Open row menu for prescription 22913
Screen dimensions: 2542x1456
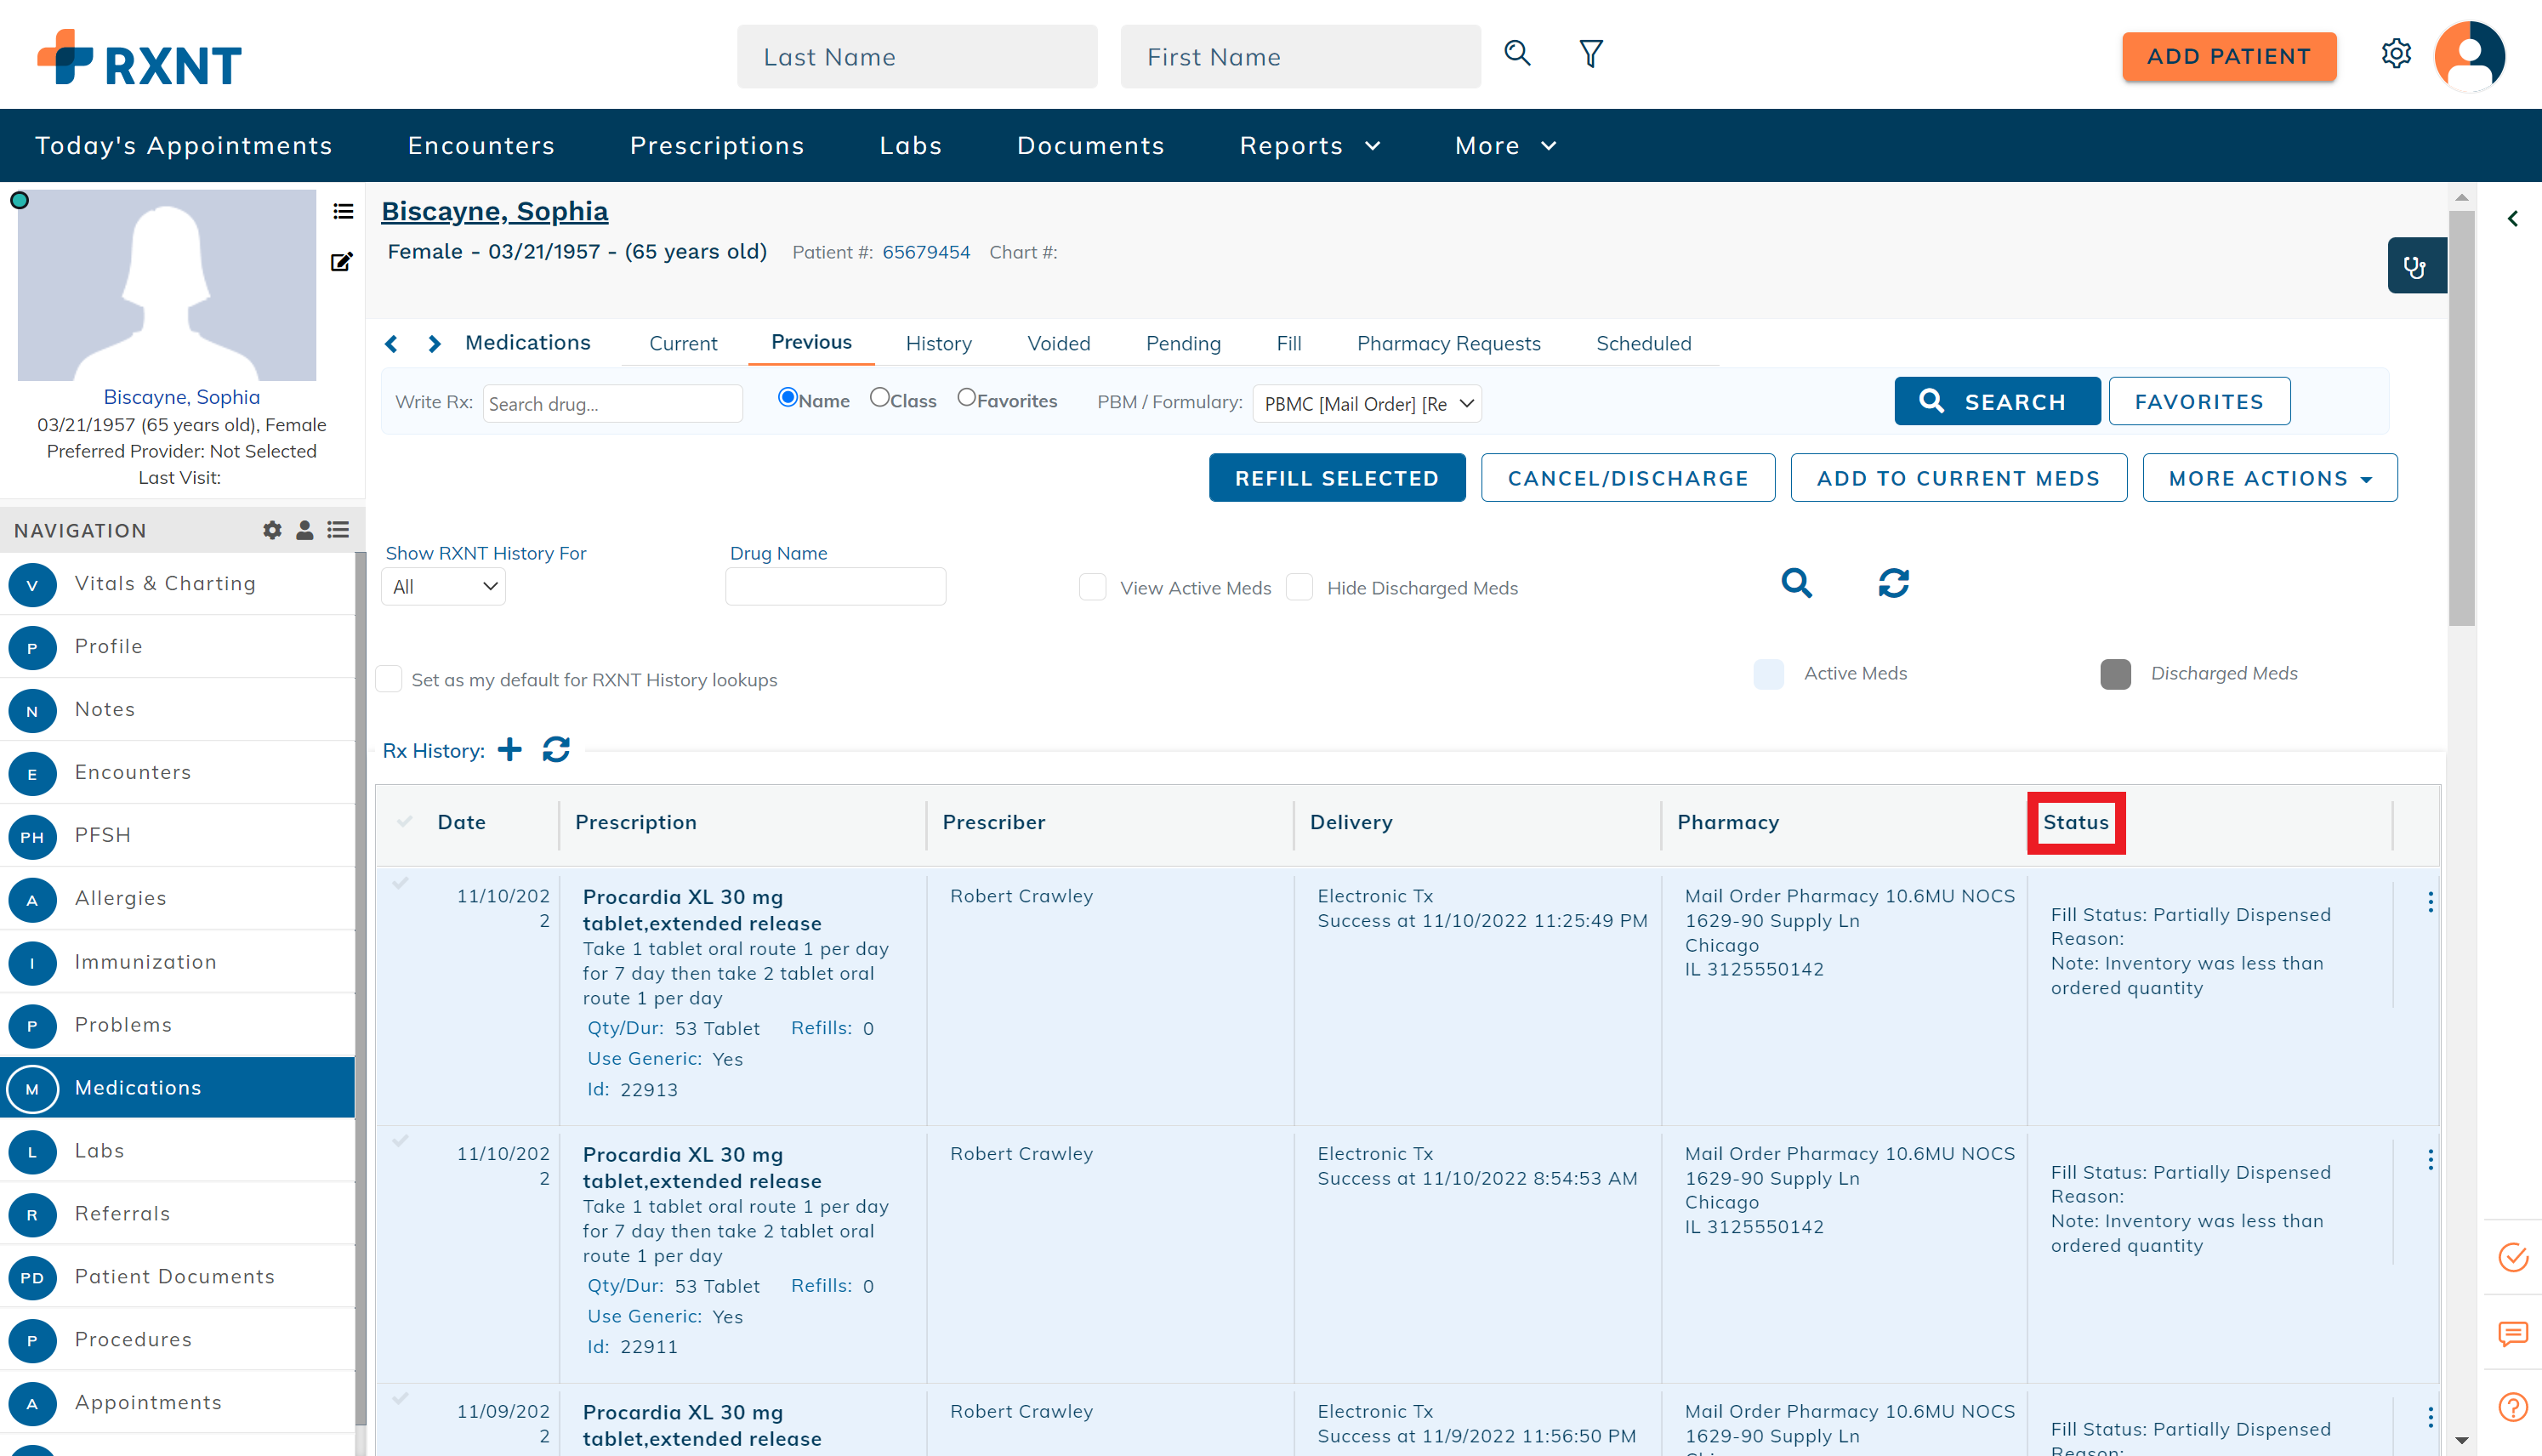pyautogui.click(x=2430, y=902)
